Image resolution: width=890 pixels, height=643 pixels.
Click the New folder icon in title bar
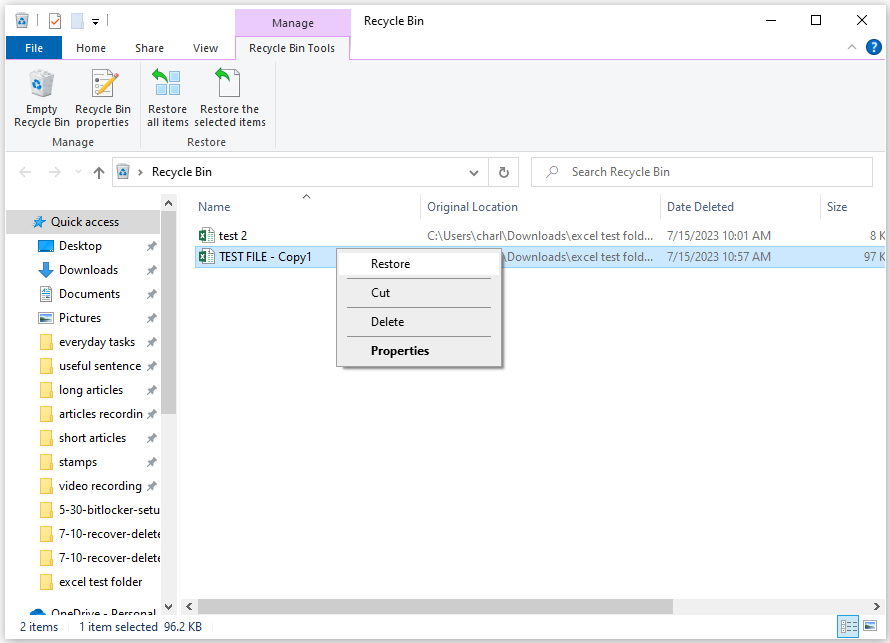pos(77,21)
